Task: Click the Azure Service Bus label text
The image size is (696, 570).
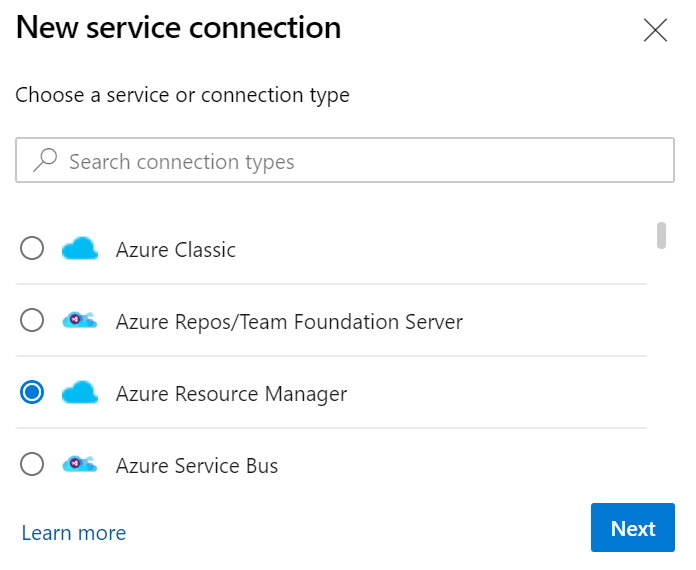Action: (197, 466)
